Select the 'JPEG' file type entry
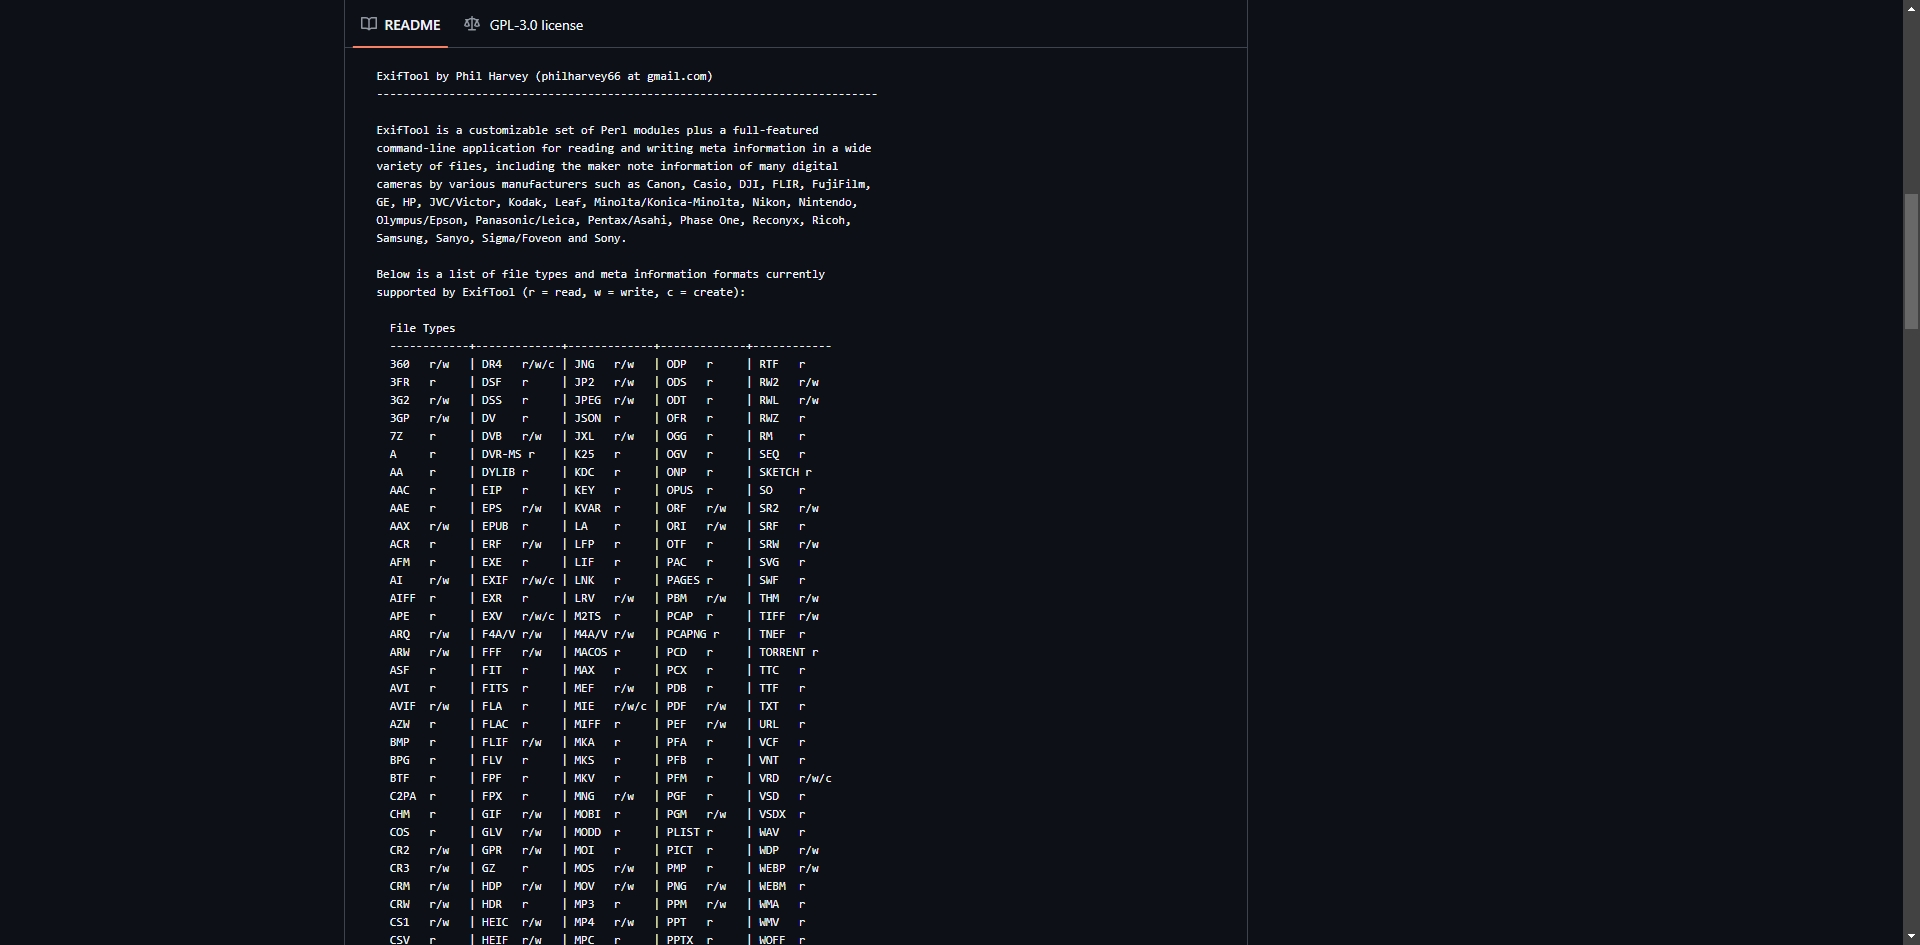The width and height of the screenshot is (1920, 945). tap(587, 400)
